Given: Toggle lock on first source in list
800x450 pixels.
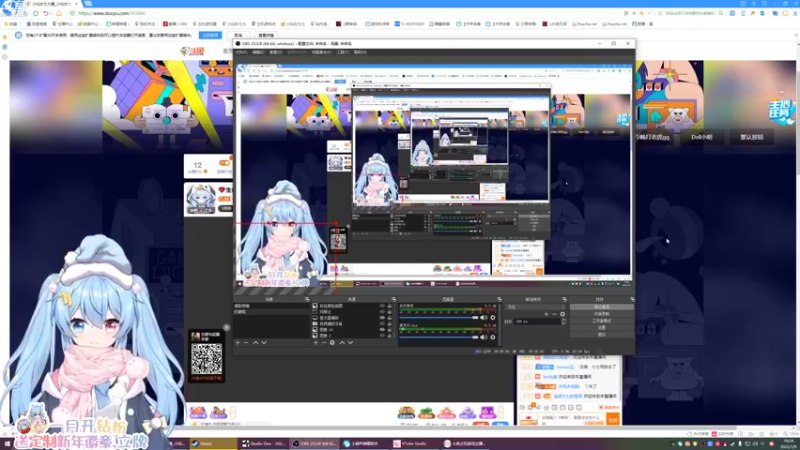Looking at the screenshot, I should 390,306.
